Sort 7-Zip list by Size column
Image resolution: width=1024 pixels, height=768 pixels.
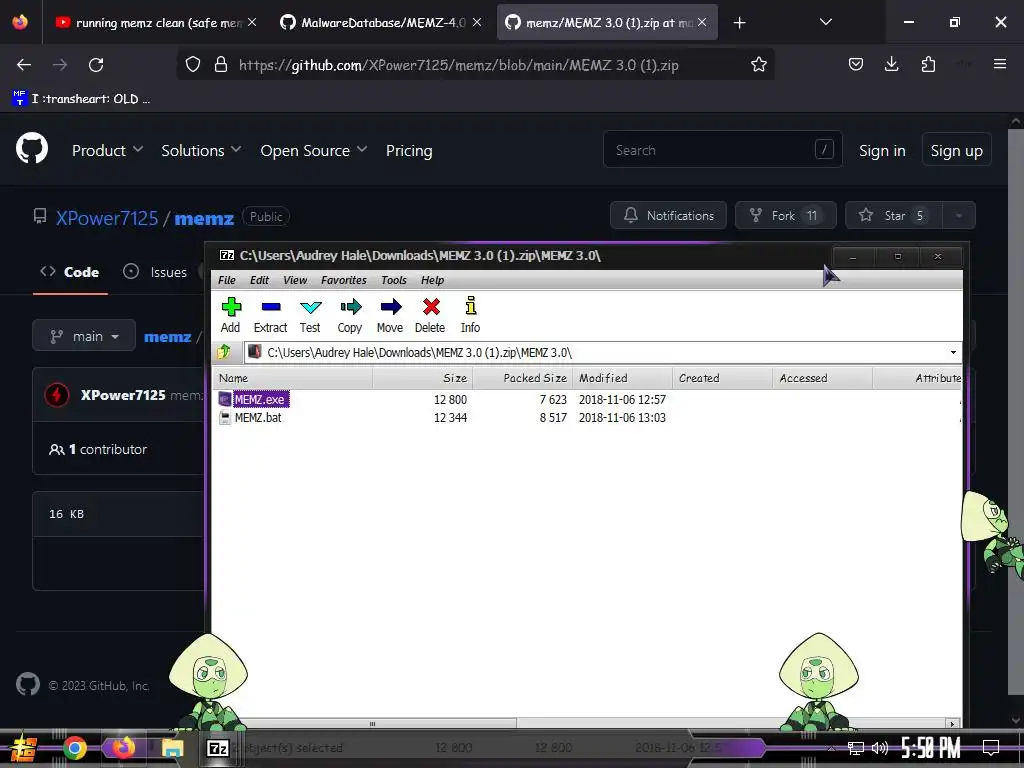pos(423,378)
